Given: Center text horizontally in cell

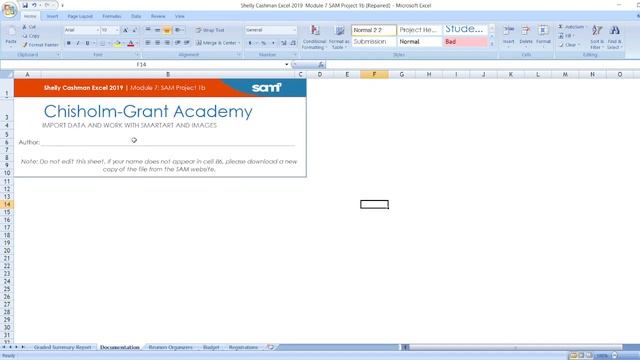Looking at the screenshot, I should 158,43.
